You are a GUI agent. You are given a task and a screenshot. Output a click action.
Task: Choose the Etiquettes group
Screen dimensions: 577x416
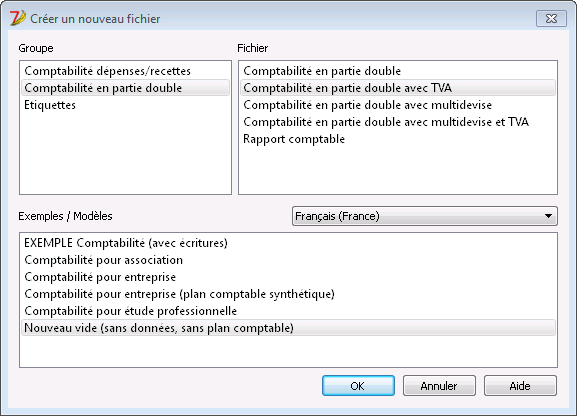125,105
